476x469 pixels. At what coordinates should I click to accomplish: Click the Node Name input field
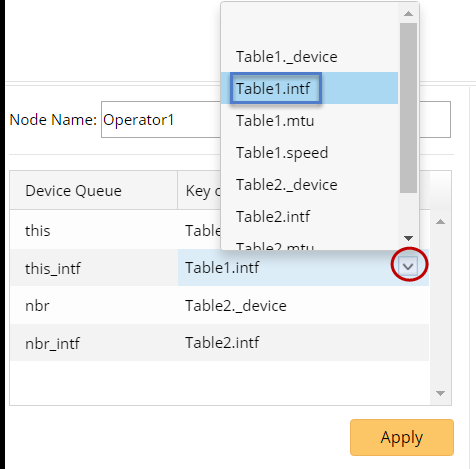[276, 119]
